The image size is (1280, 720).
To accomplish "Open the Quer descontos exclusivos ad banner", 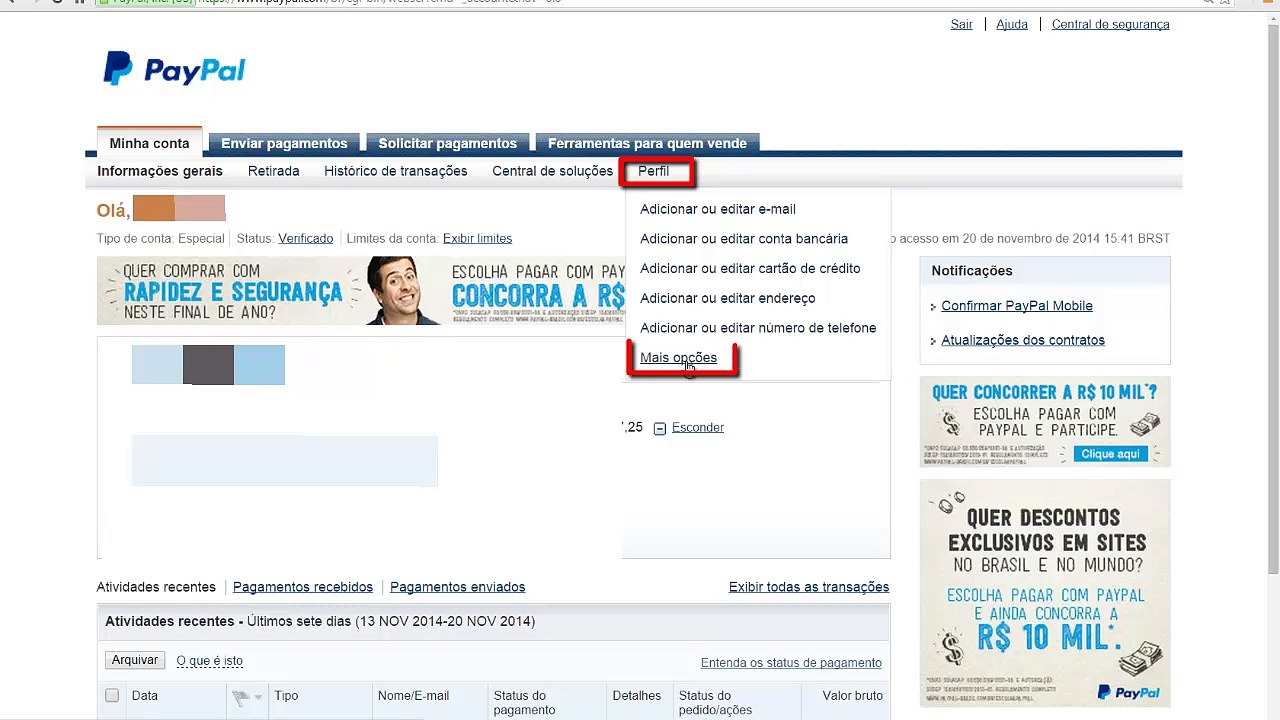I will pyautogui.click(x=1045, y=593).
